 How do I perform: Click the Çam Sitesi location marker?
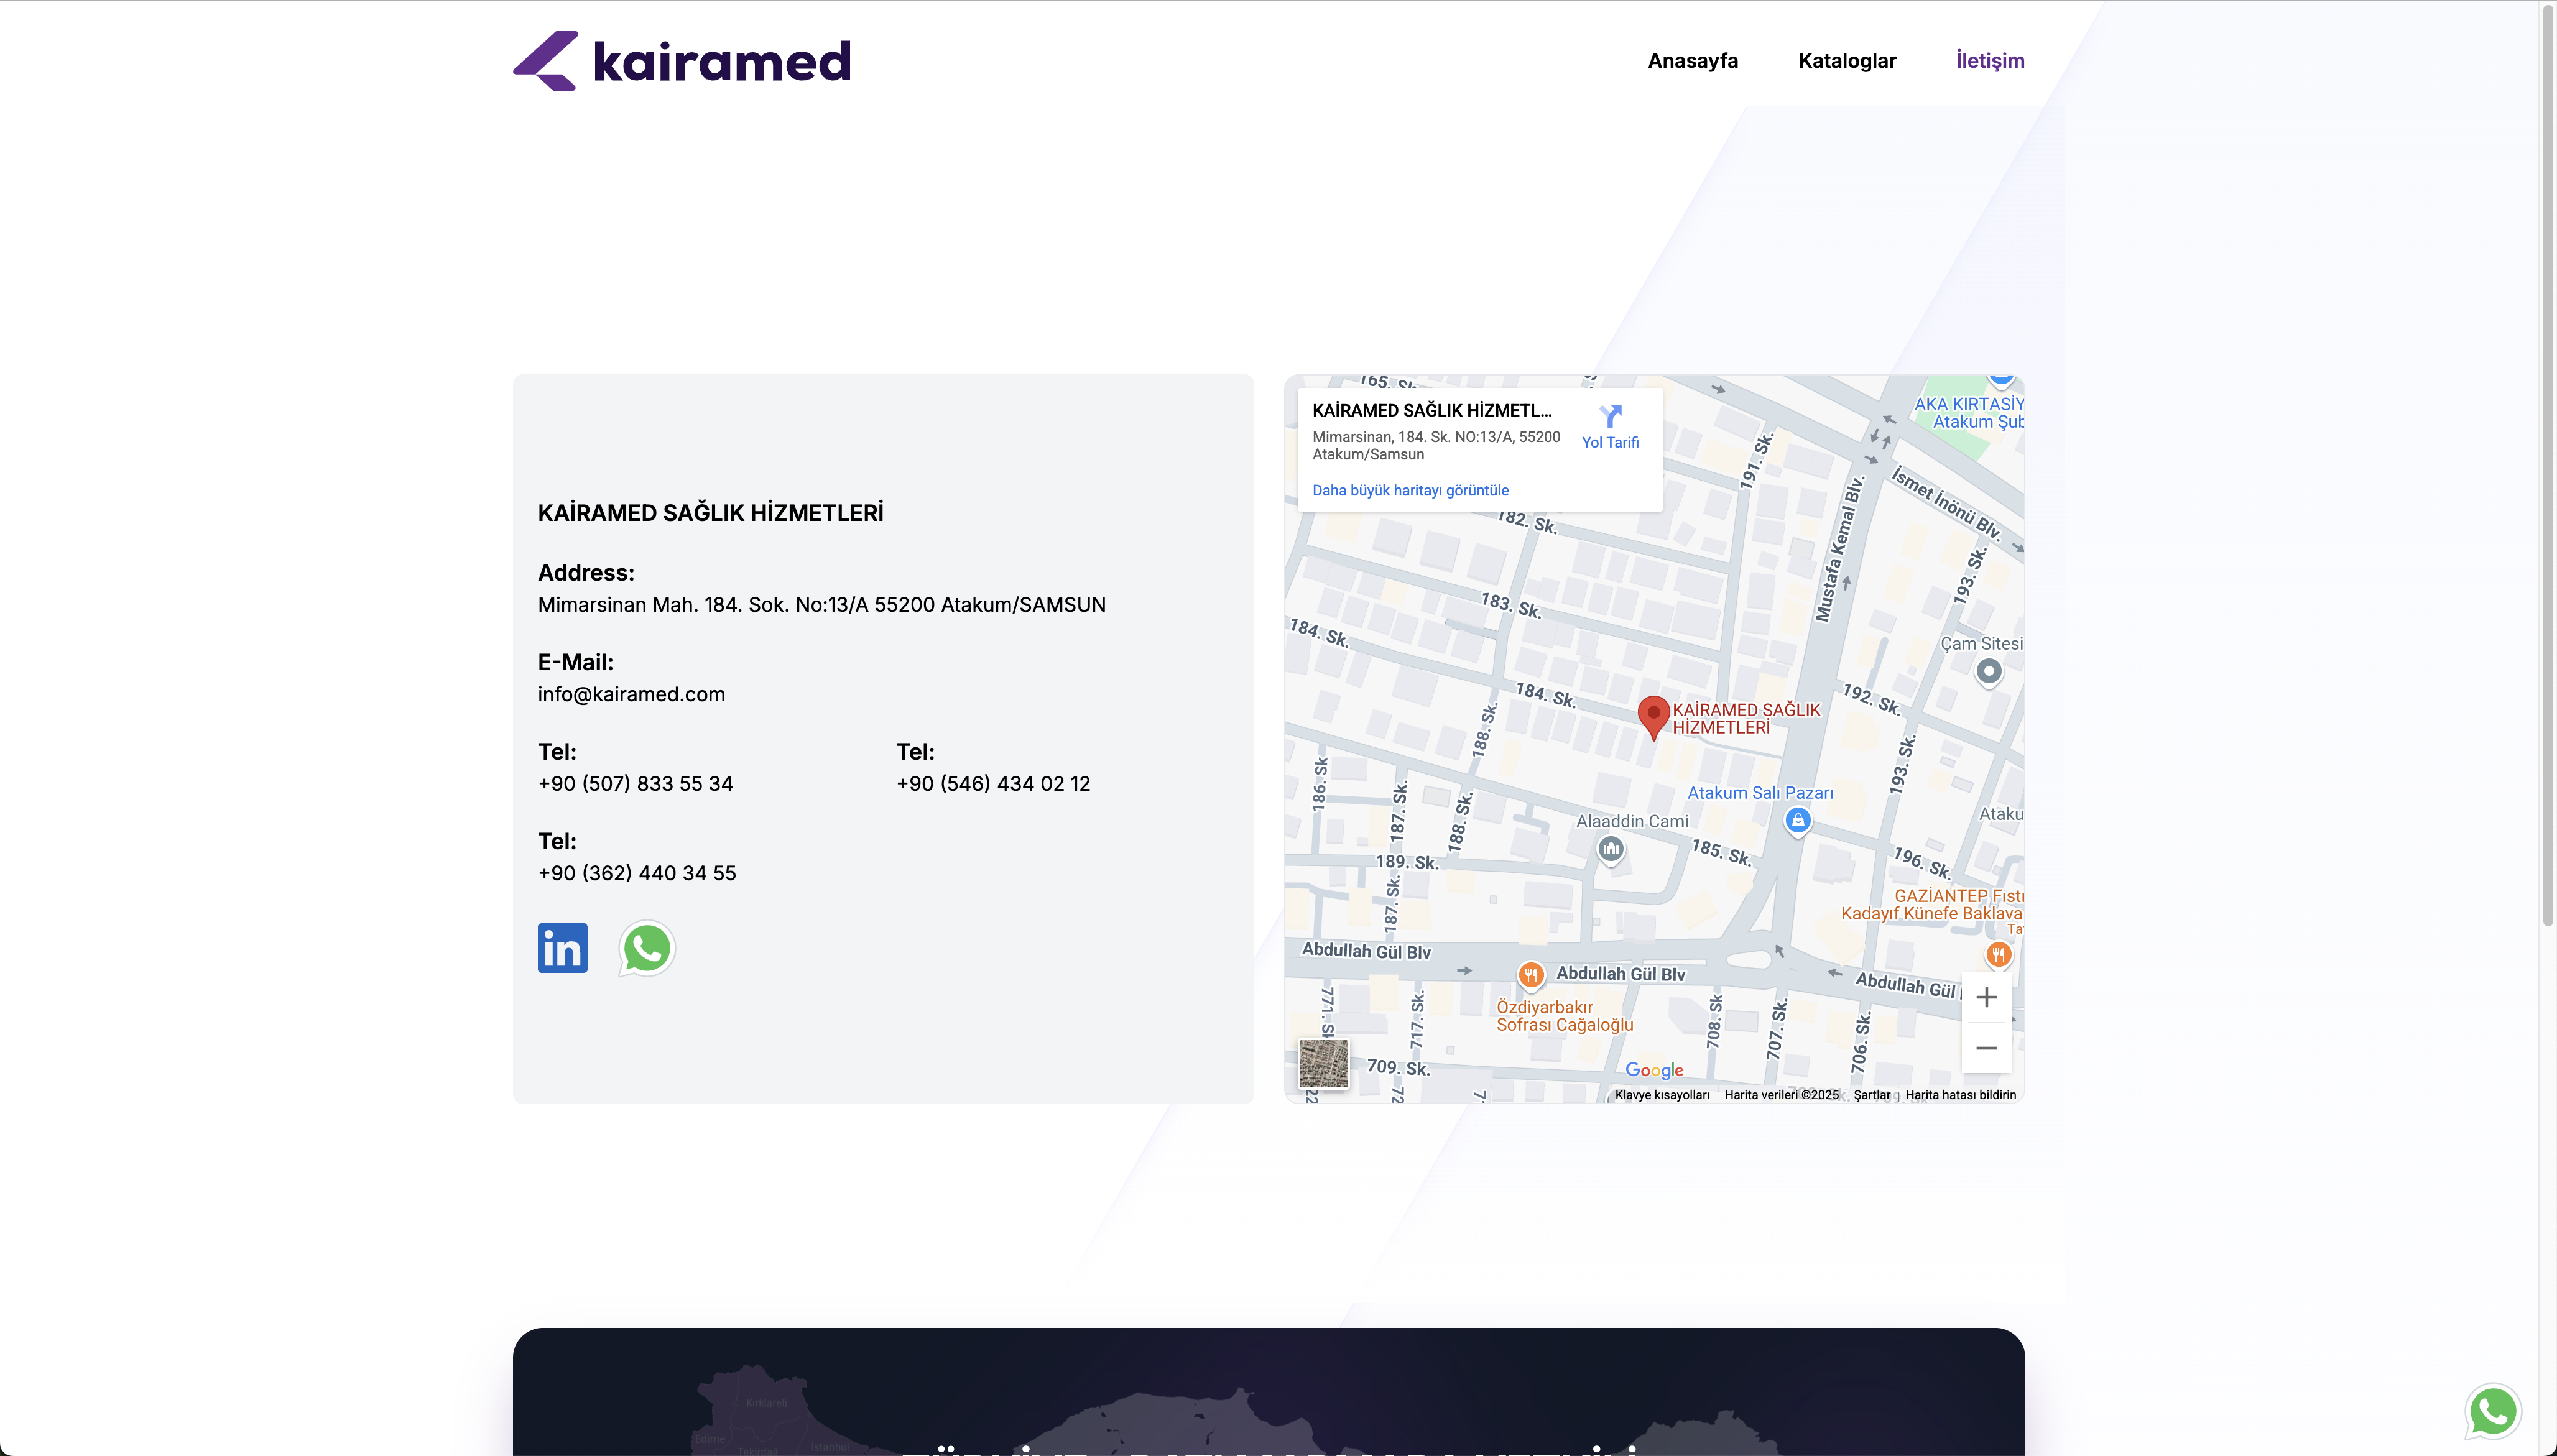tap(1988, 672)
